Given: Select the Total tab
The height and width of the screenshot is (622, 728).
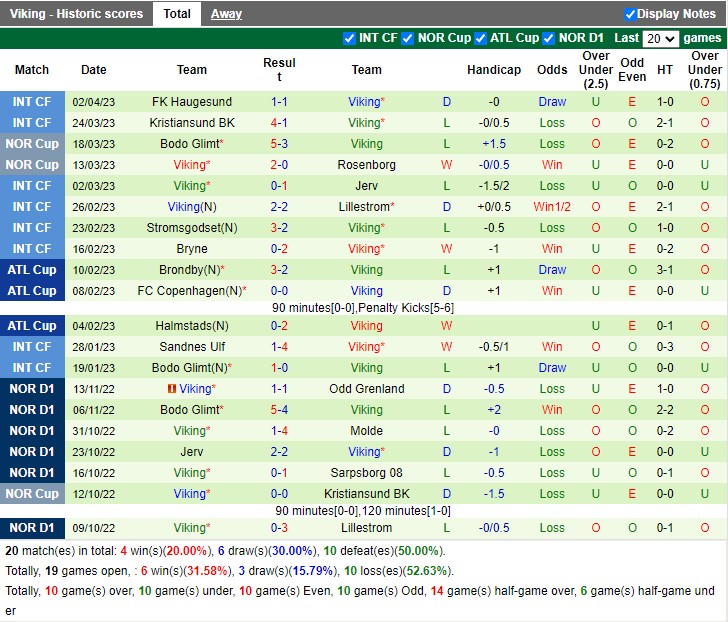Looking at the screenshot, I should pos(177,14).
